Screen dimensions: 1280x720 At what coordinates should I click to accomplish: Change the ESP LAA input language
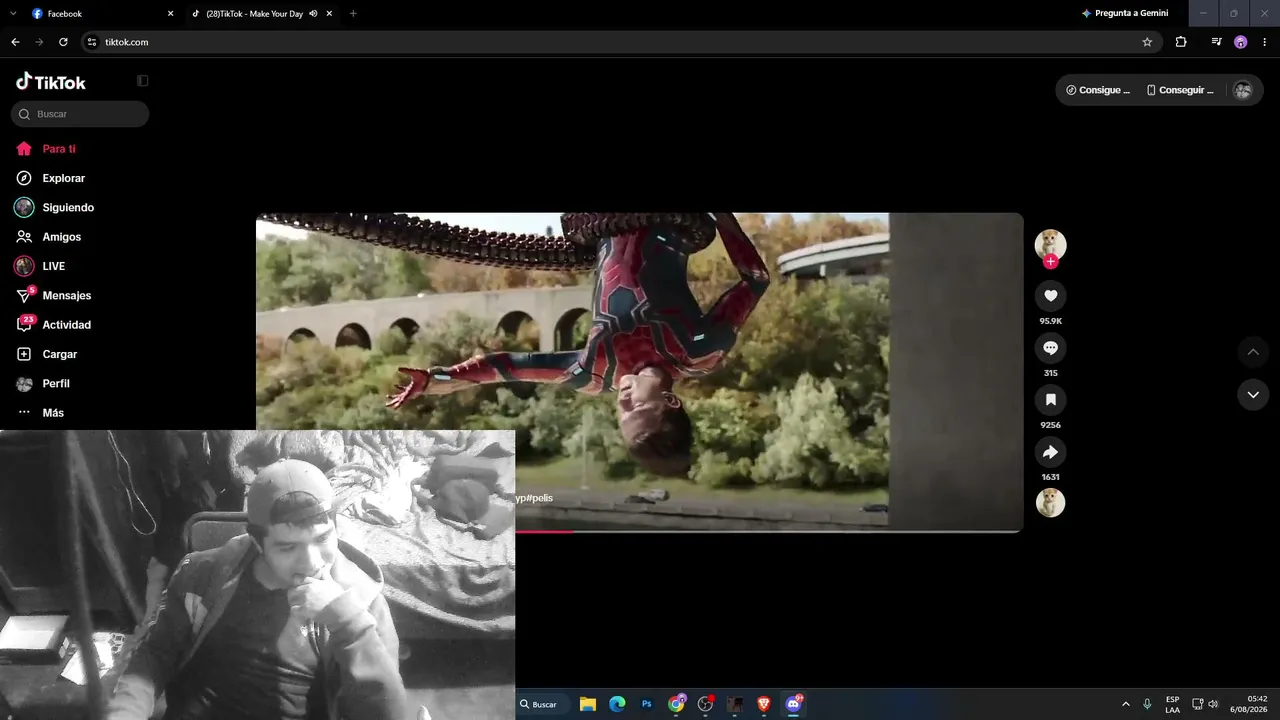pyautogui.click(x=1172, y=704)
